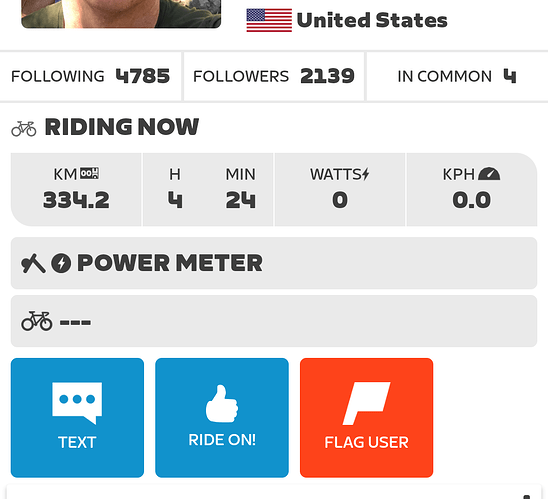Click the thumbs-up Ride On icon
This screenshot has width=548, height=499.
[x=222, y=404]
